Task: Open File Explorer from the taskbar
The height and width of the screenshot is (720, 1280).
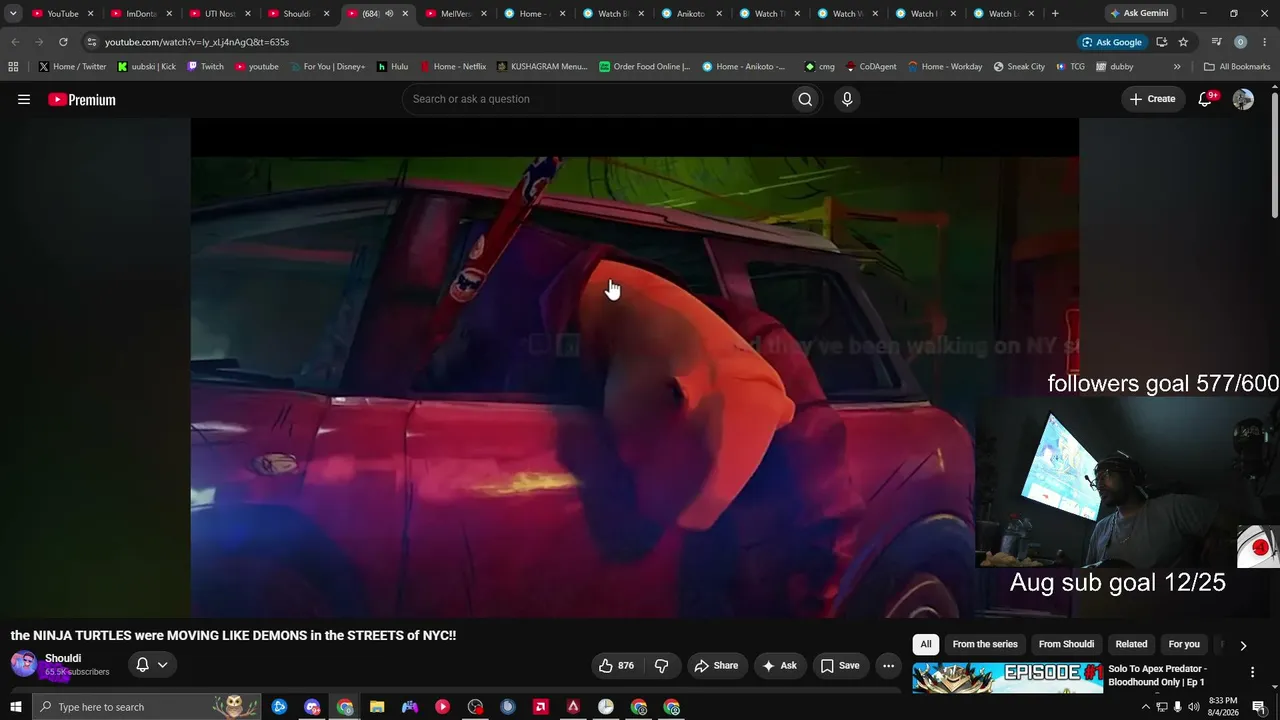Action: [x=377, y=707]
